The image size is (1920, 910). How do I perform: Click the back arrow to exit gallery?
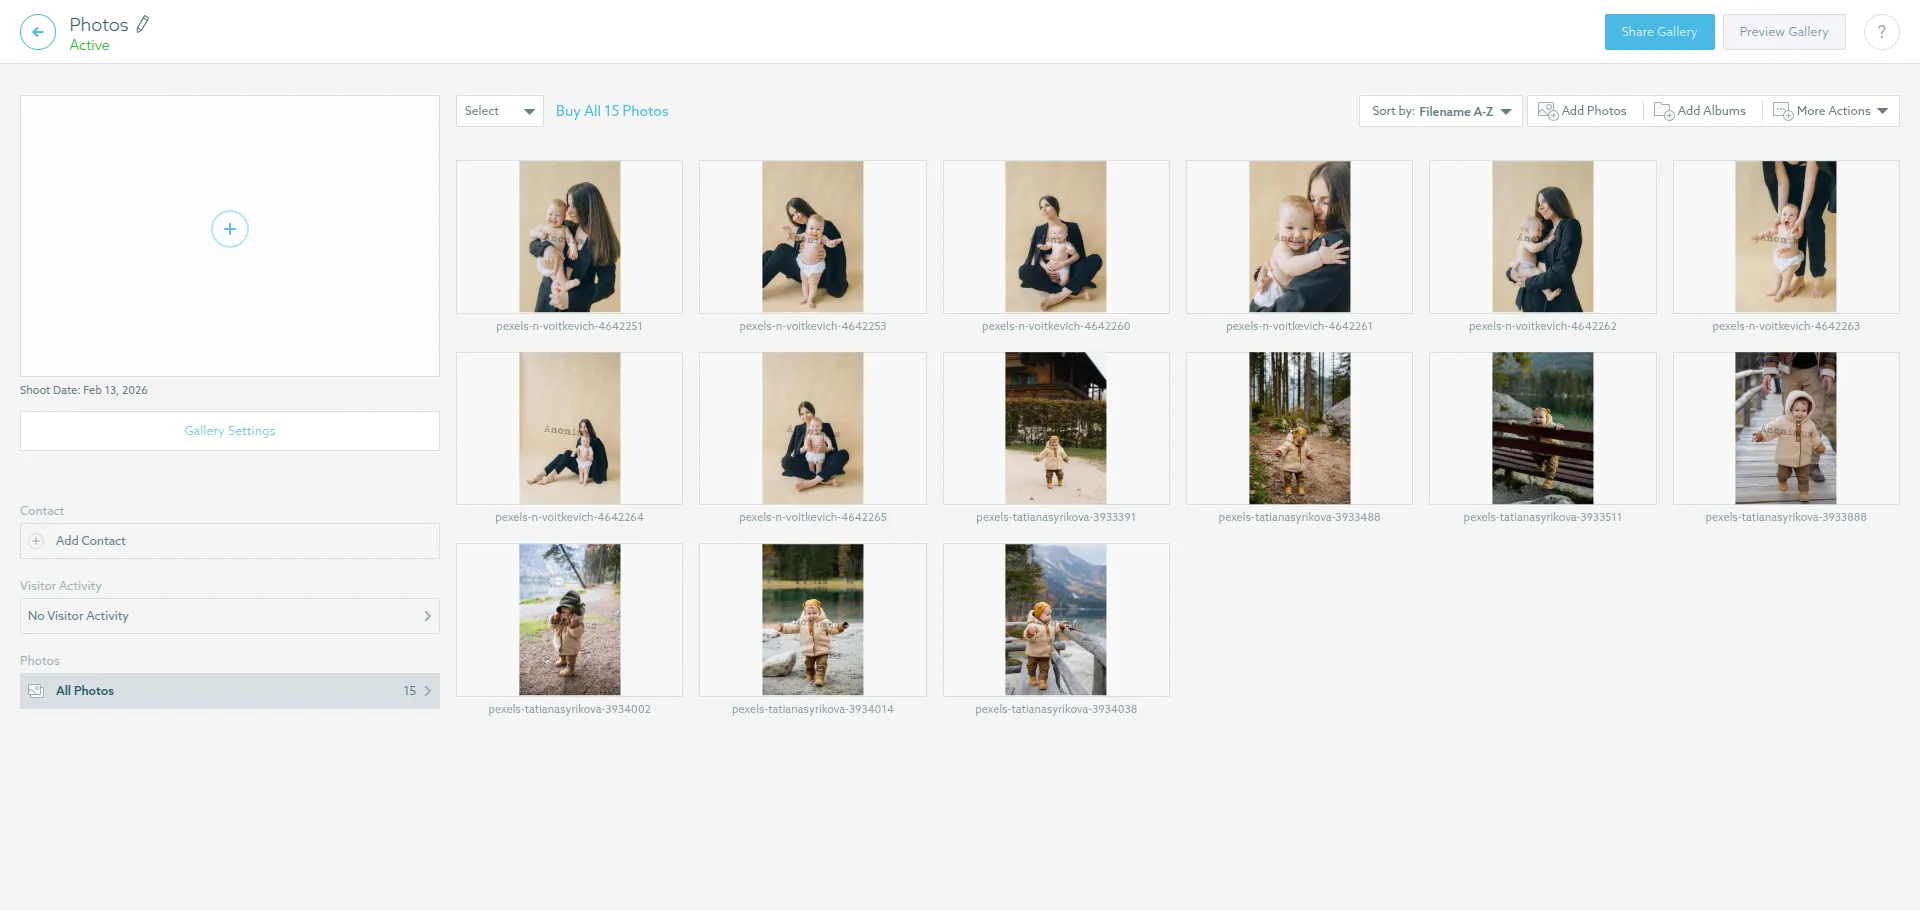[x=37, y=31]
